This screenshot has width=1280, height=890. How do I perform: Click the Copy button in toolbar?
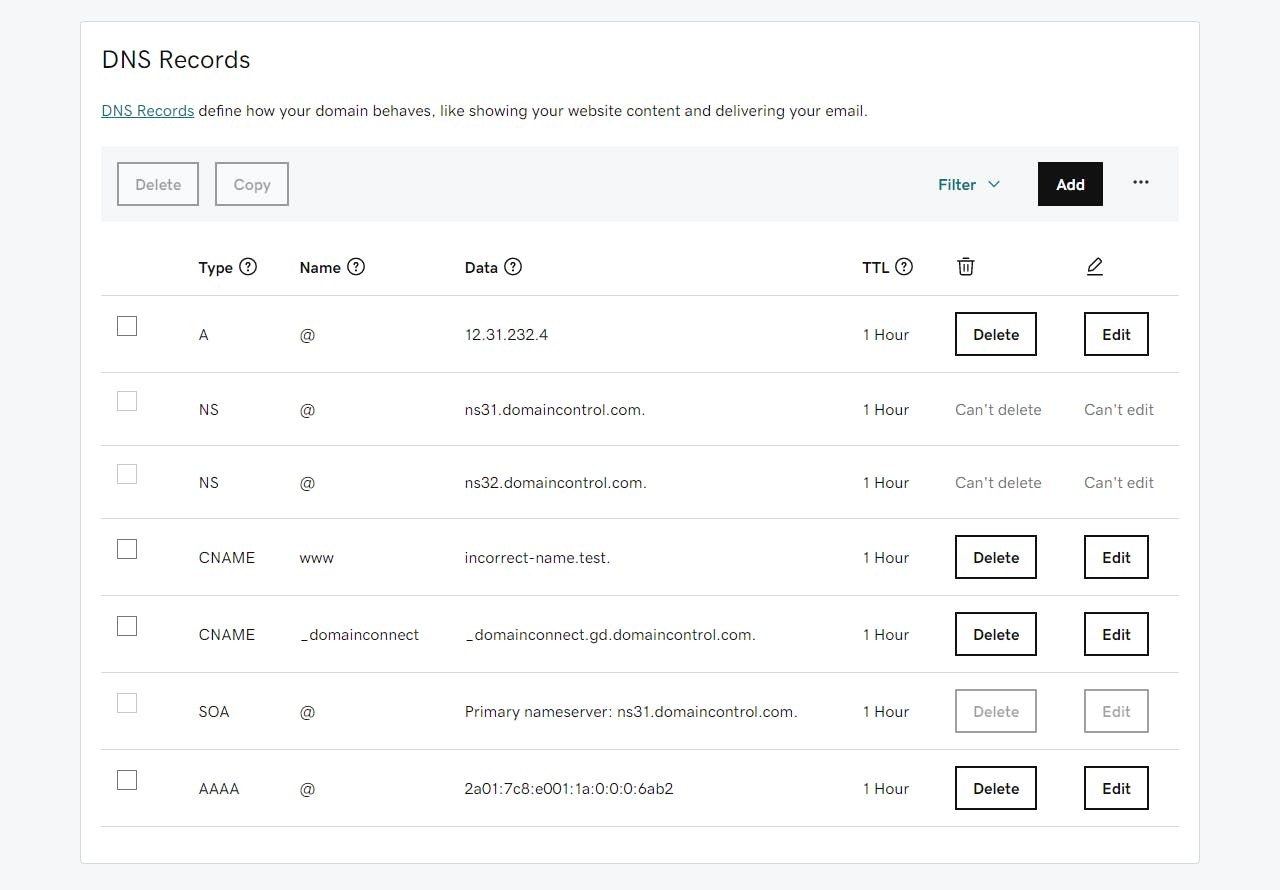tap(252, 185)
